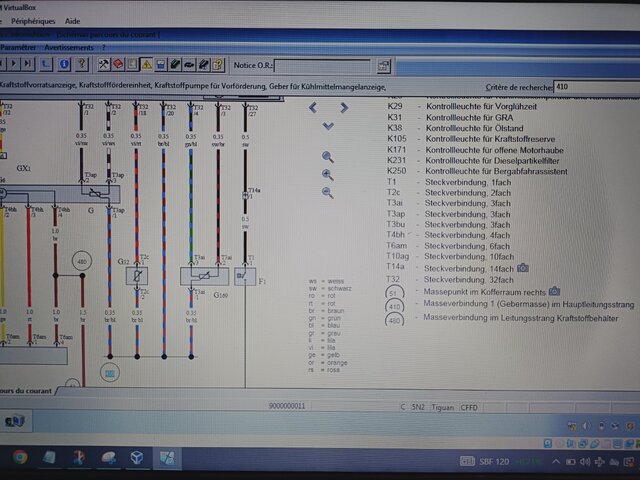The image size is (640, 480).
Task: Click the yellow warning triangle toolbar icon
Action: (x=146, y=65)
